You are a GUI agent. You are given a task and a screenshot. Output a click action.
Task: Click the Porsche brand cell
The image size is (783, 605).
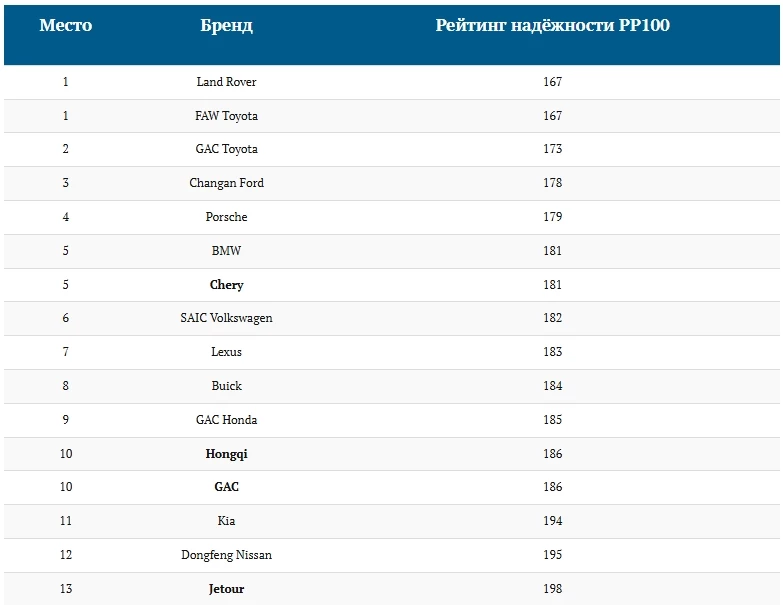click(226, 217)
